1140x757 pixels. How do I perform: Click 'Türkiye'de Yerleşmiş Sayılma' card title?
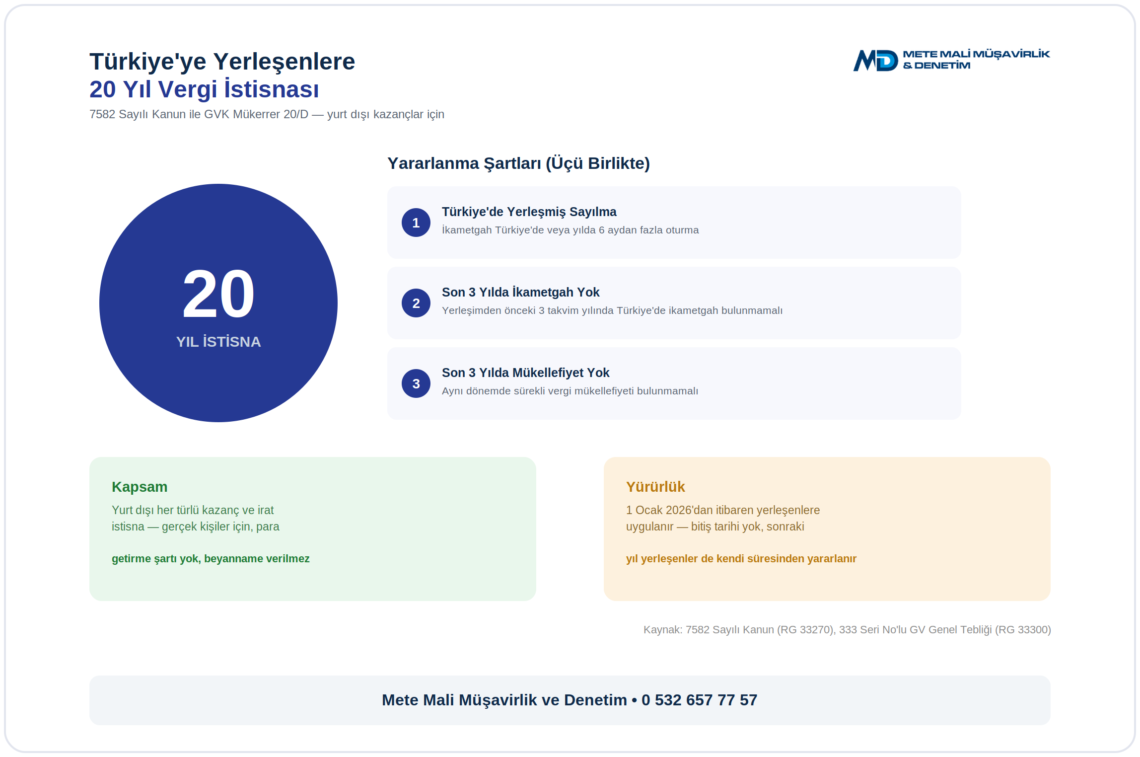529,212
